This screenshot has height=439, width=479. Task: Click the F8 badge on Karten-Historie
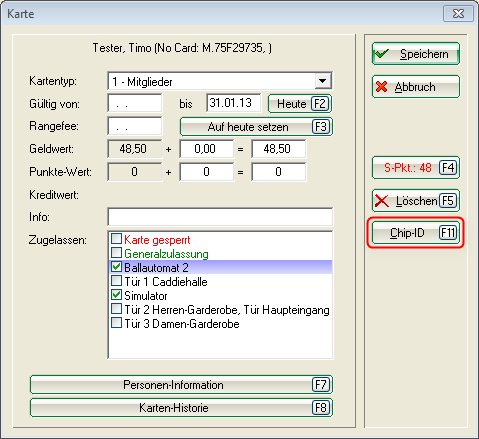tap(321, 407)
